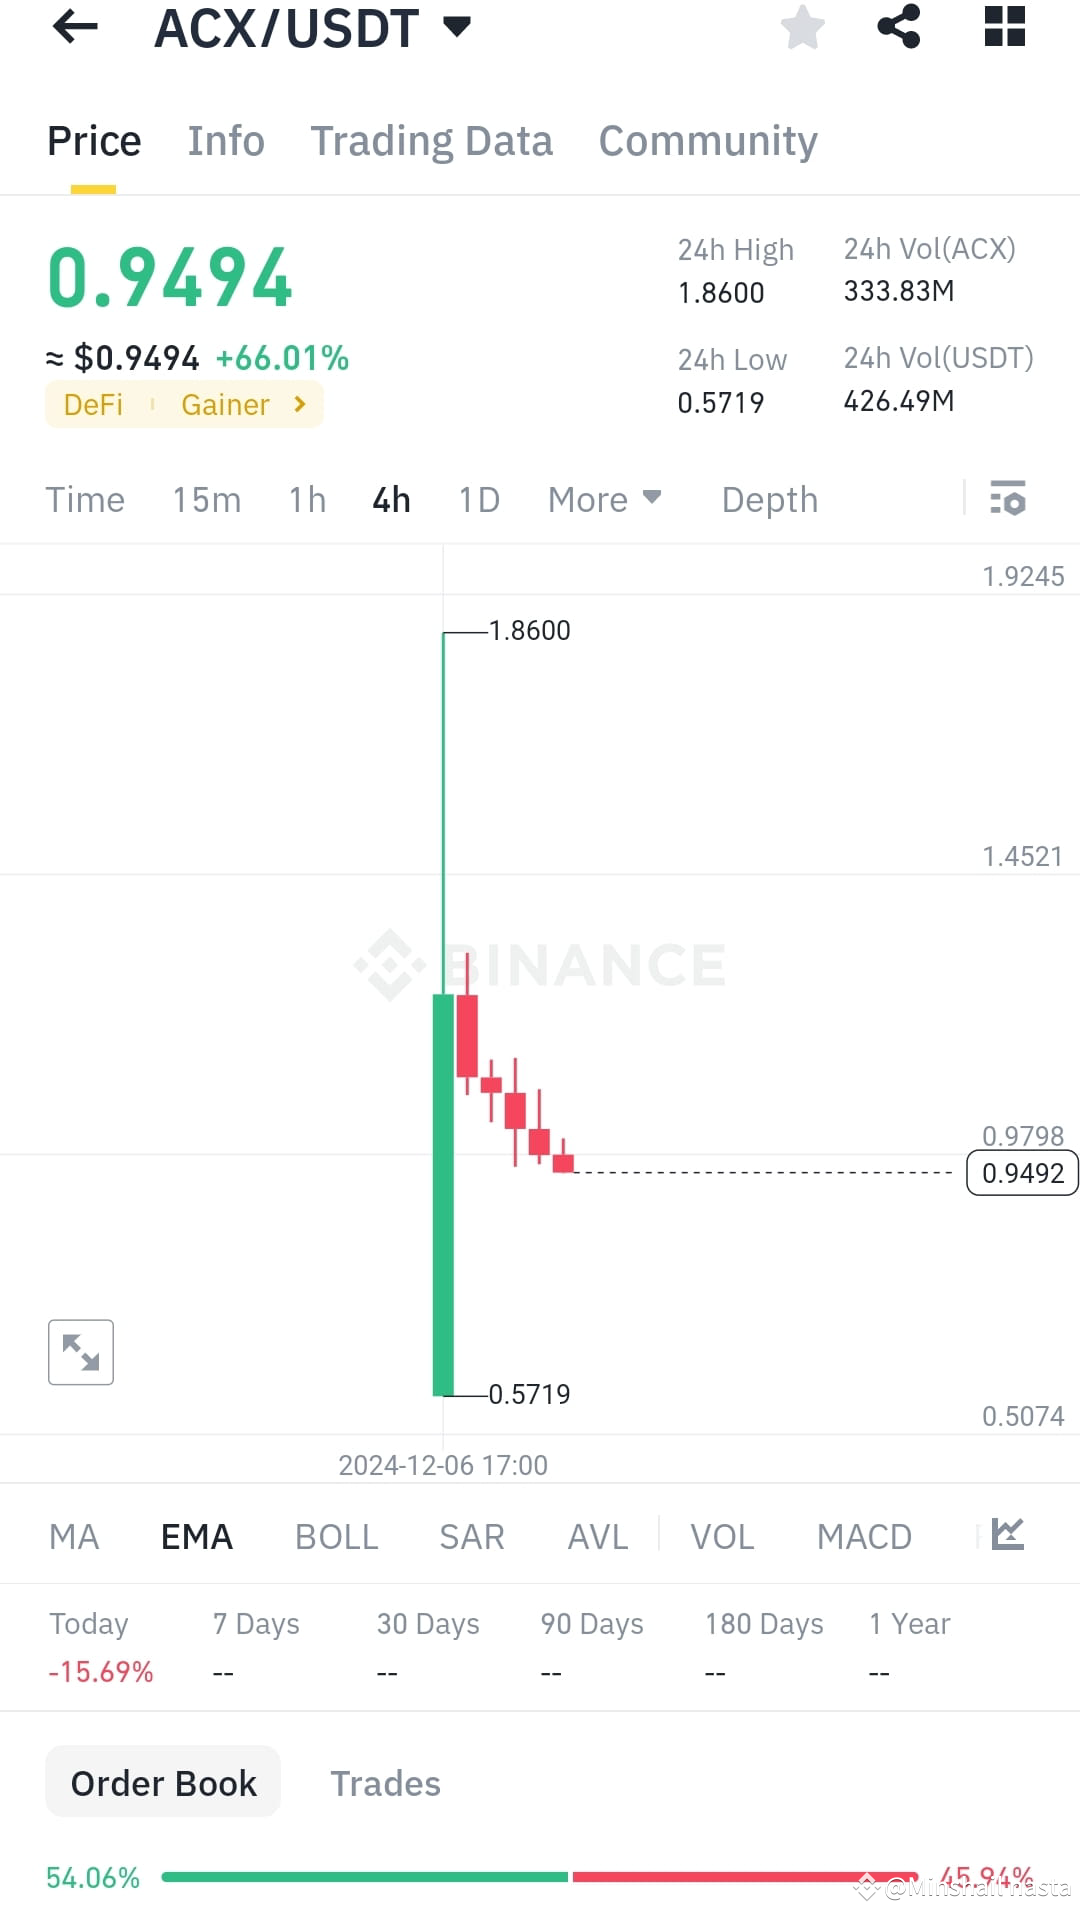Expand the chart to fullscreen
Viewport: 1080px width, 1910px height.
point(80,1352)
